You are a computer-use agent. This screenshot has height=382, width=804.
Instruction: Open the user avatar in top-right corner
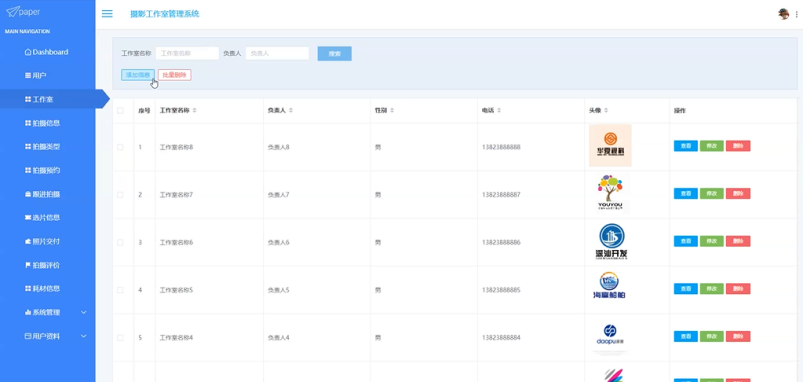click(783, 14)
